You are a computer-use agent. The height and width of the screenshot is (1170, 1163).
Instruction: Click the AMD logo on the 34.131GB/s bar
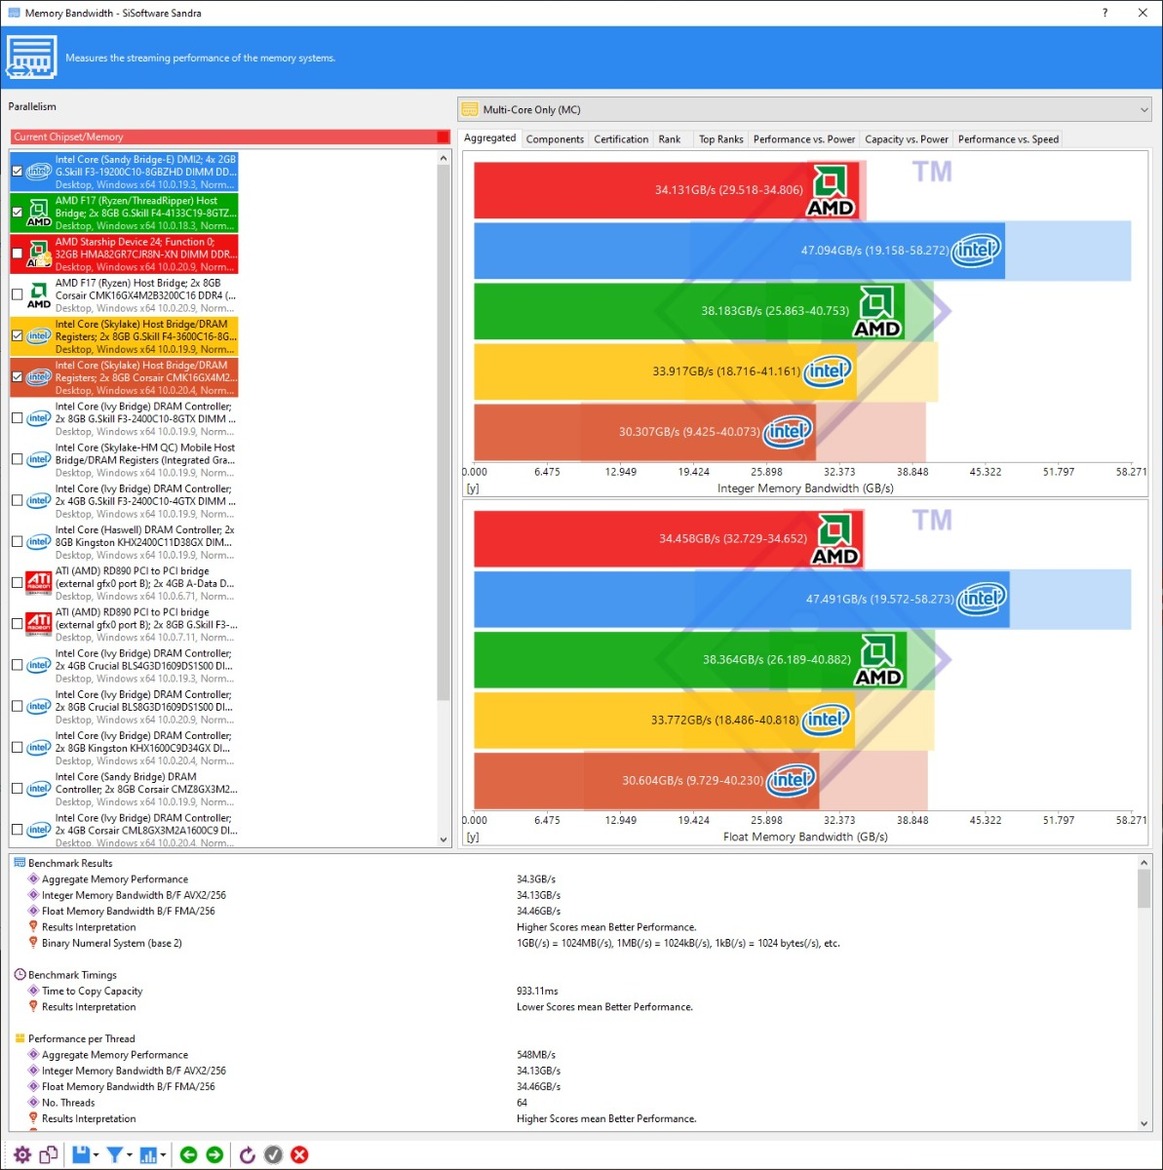point(830,190)
